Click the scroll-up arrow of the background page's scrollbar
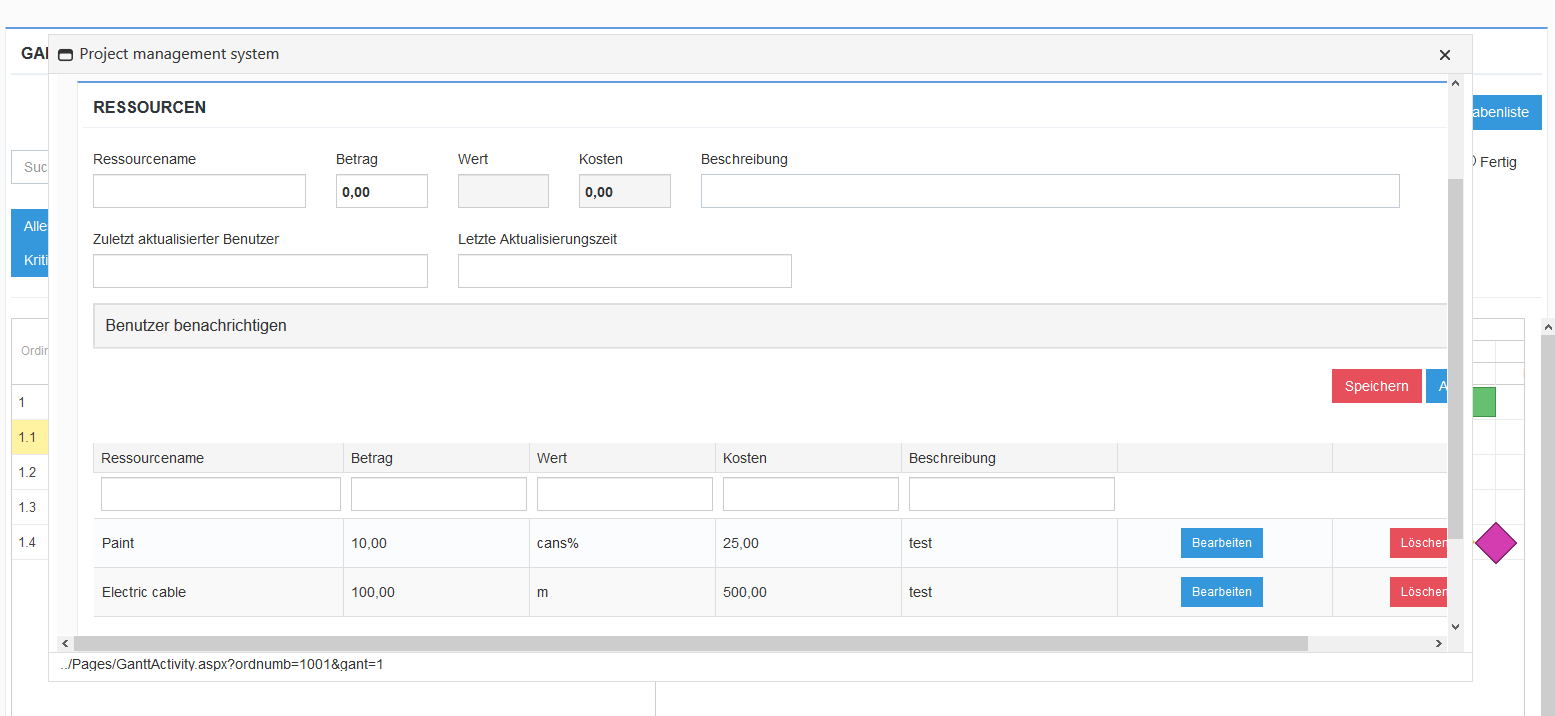 [1548, 326]
